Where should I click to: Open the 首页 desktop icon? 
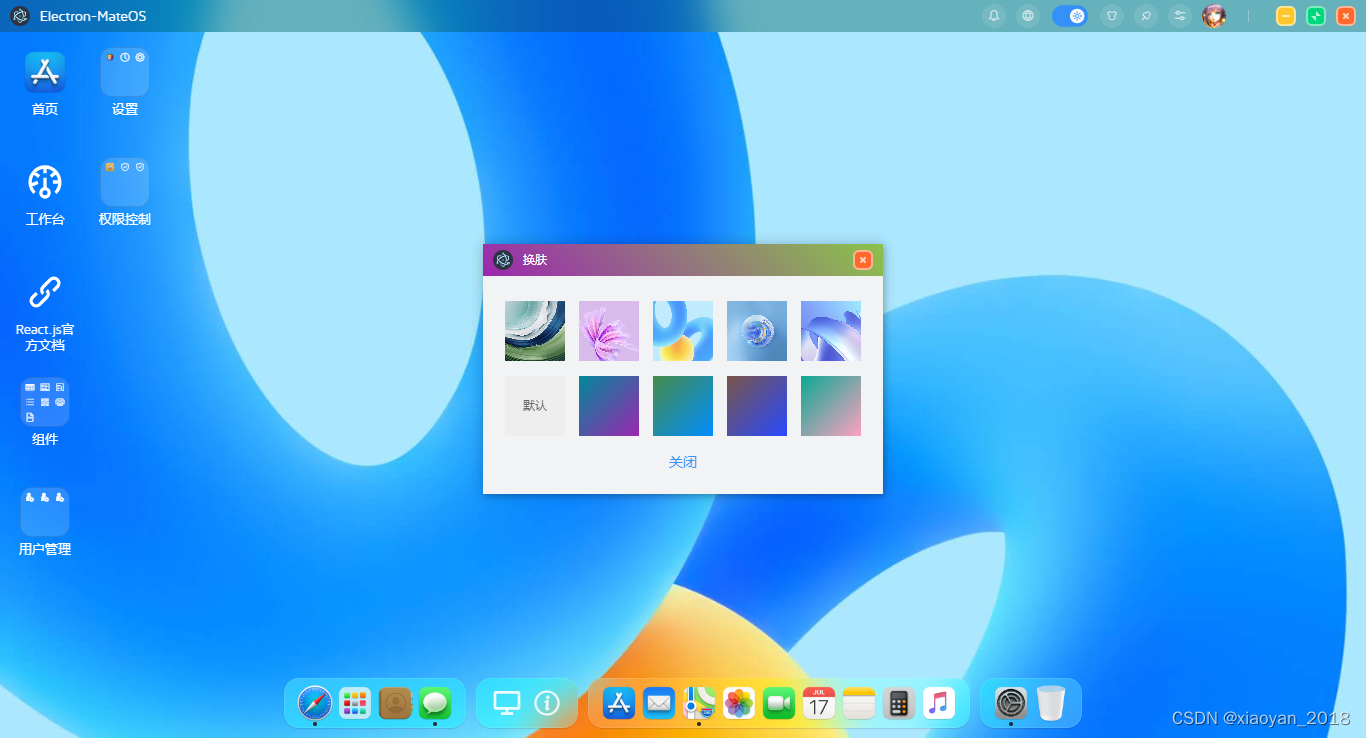[45, 73]
